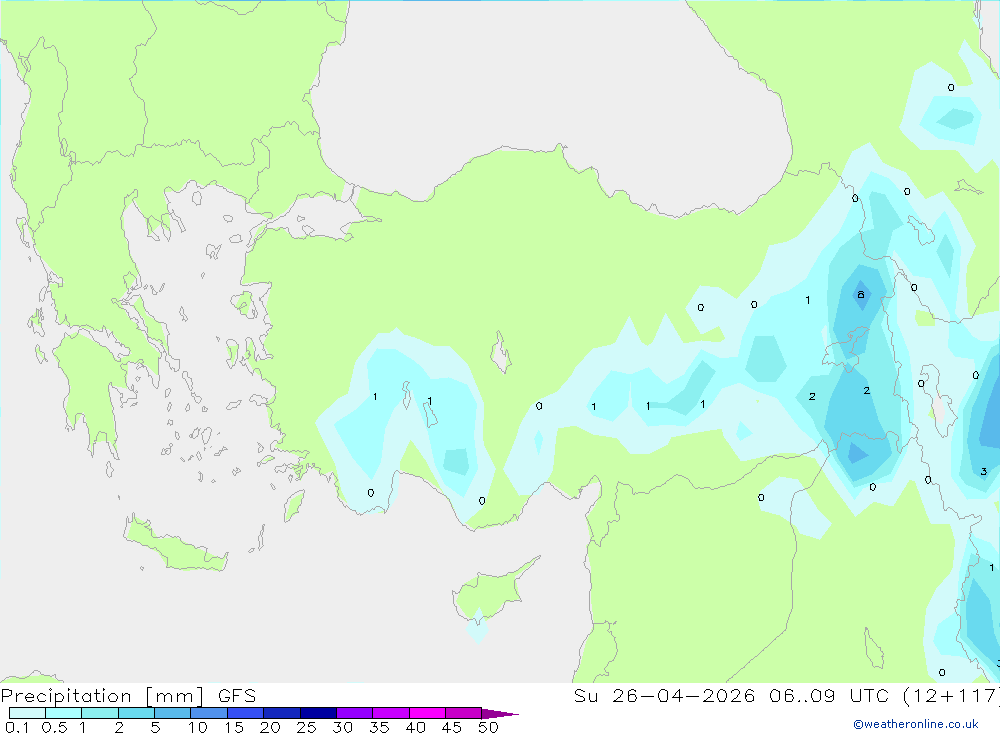Select the 5–10 mm legend color box

(x=173, y=713)
